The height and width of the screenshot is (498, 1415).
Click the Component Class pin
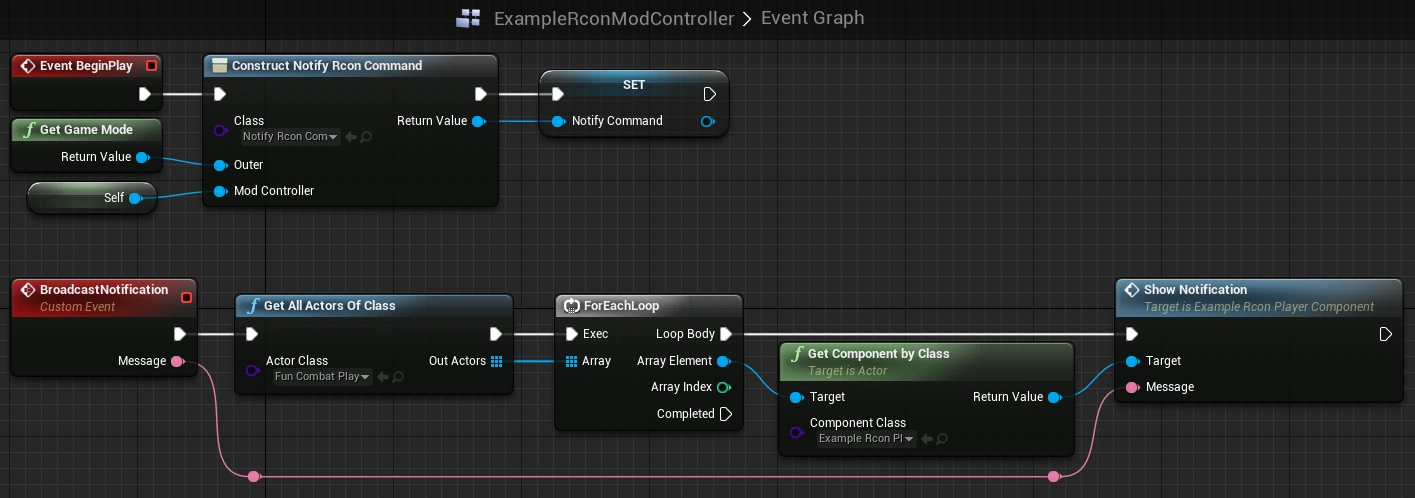(x=796, y=432)
